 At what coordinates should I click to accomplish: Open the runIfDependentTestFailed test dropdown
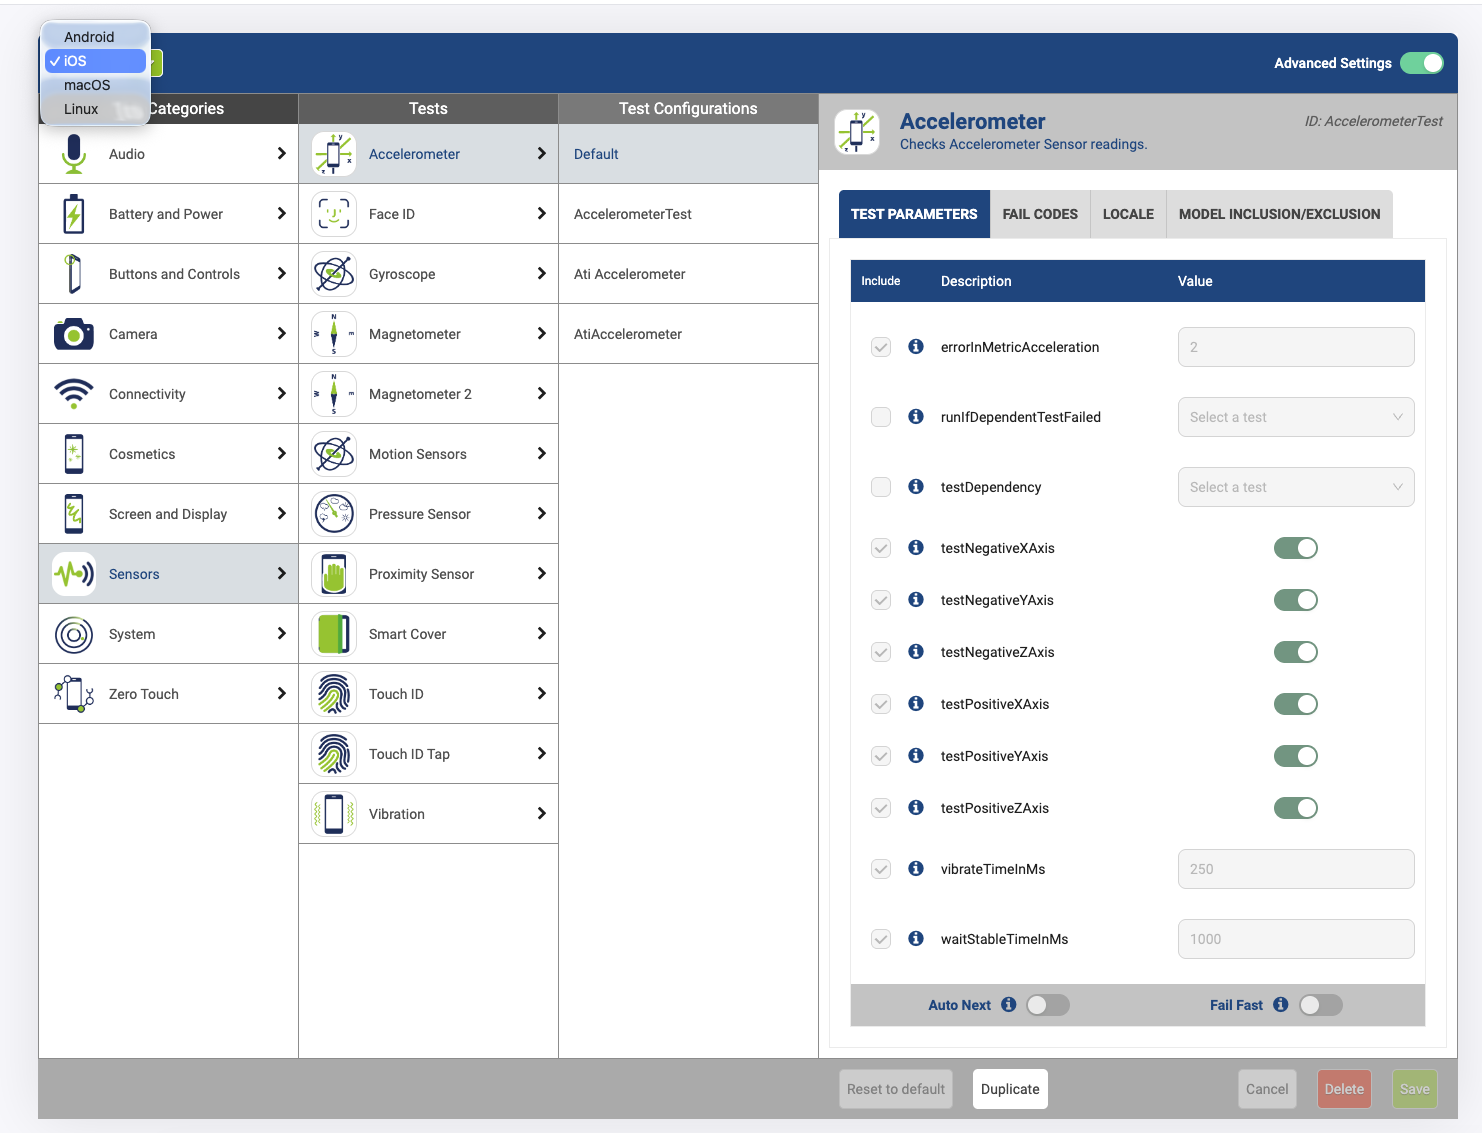(x=1296, y=417)
